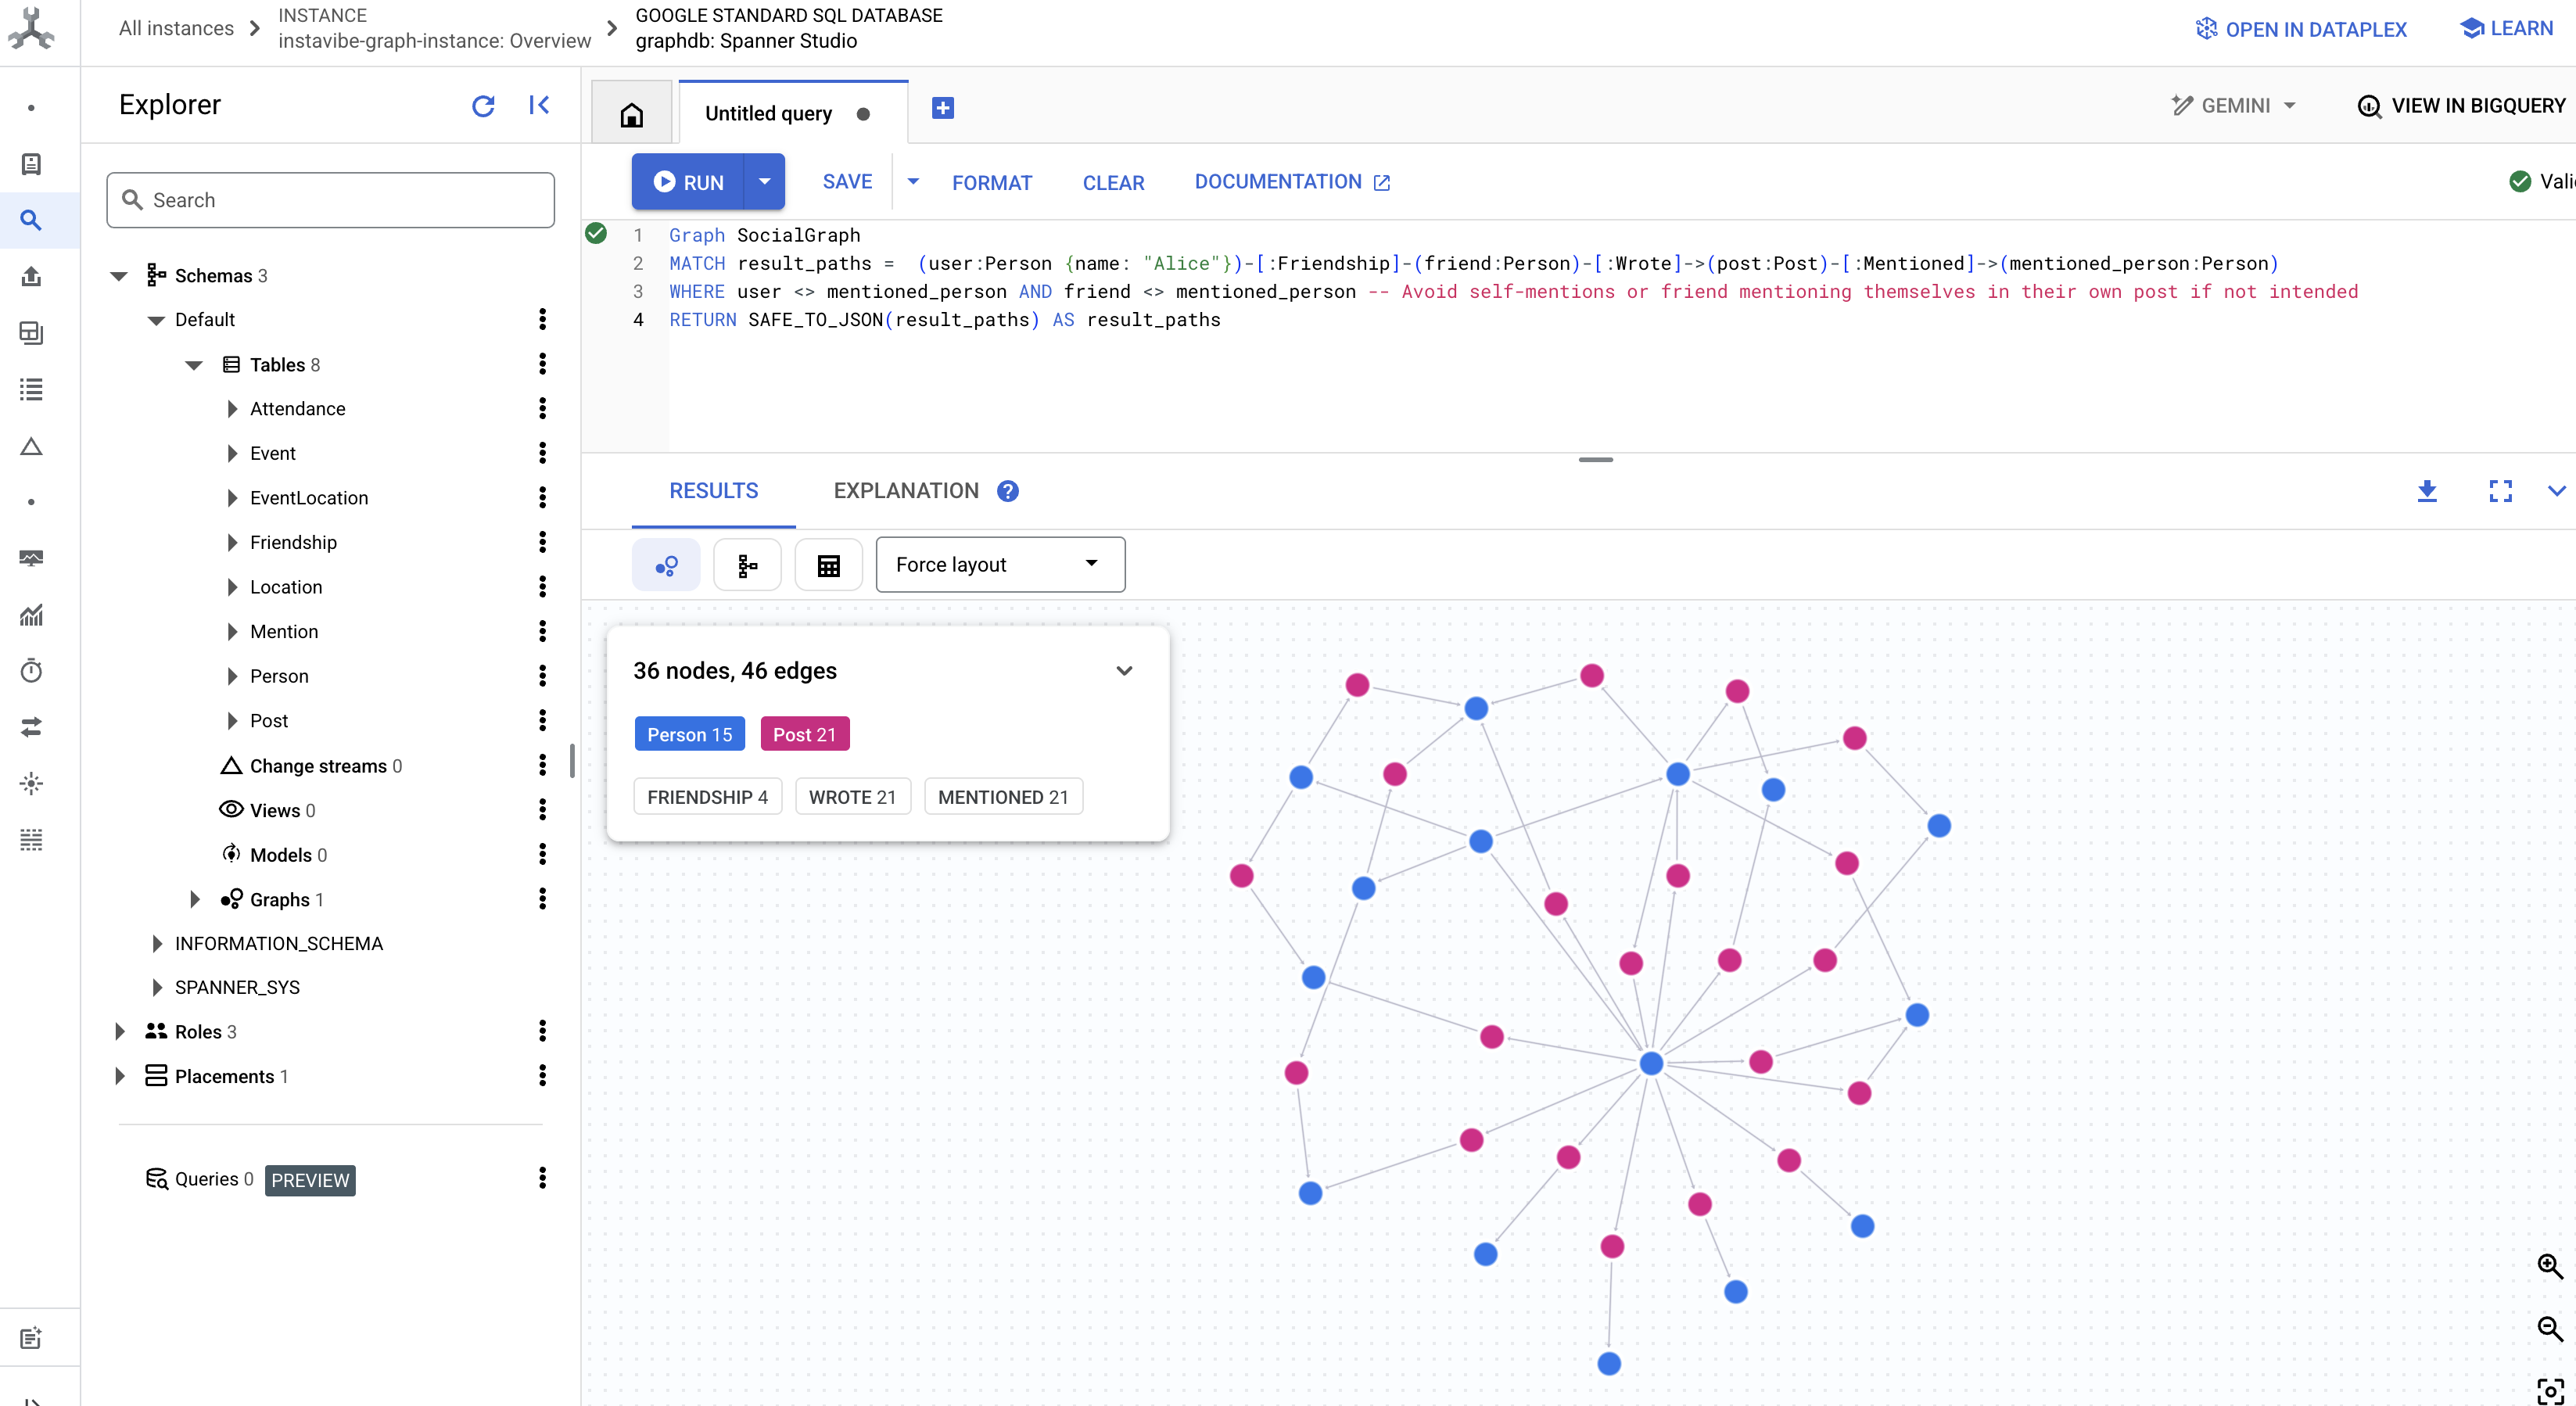Switch to the EXPLANATION tab
2576x1406 pixels.
[x=905, y=490]
